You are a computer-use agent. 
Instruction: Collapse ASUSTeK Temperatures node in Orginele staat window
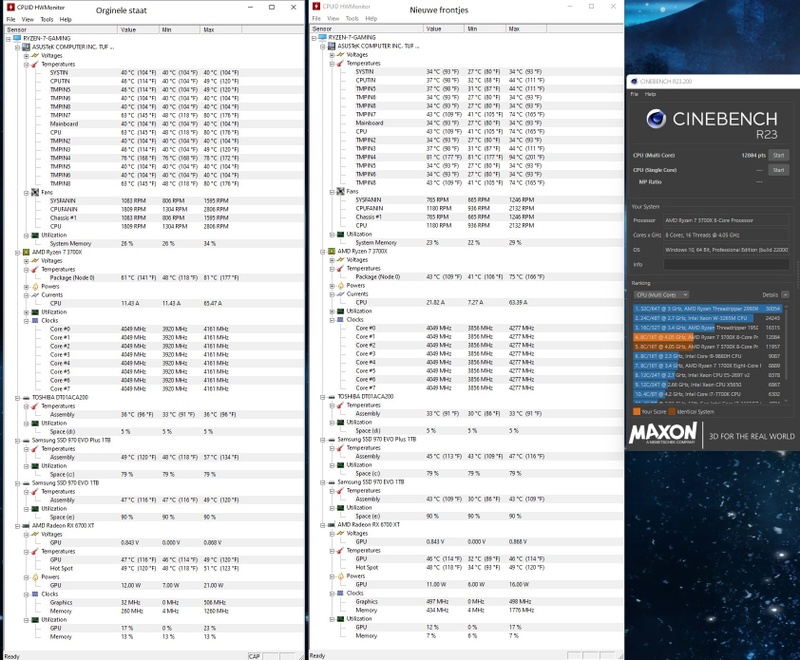(x=26, y=65)
